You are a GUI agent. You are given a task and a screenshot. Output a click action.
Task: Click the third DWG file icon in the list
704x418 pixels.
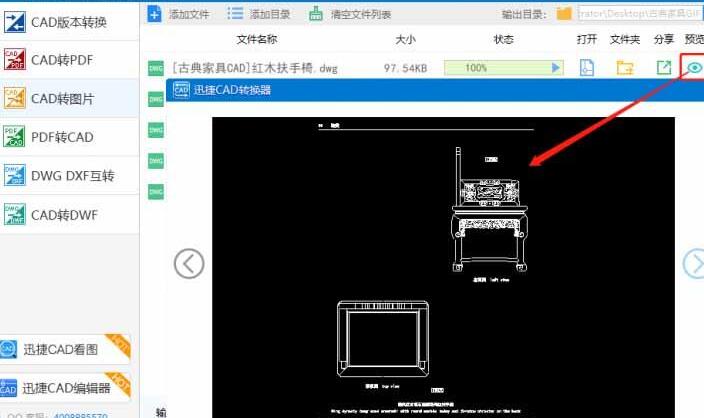click(156, 130)
